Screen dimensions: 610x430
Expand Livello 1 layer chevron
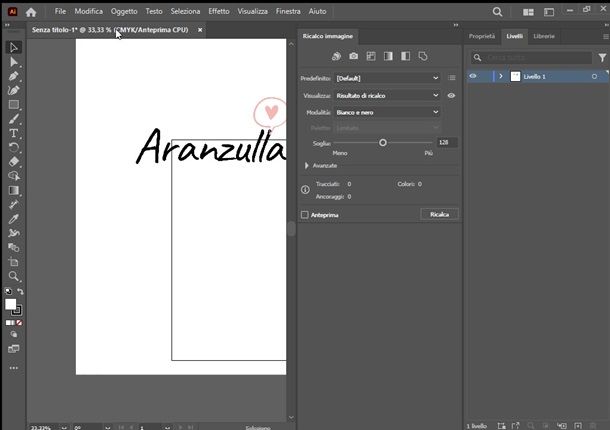[x=501, y=76]
